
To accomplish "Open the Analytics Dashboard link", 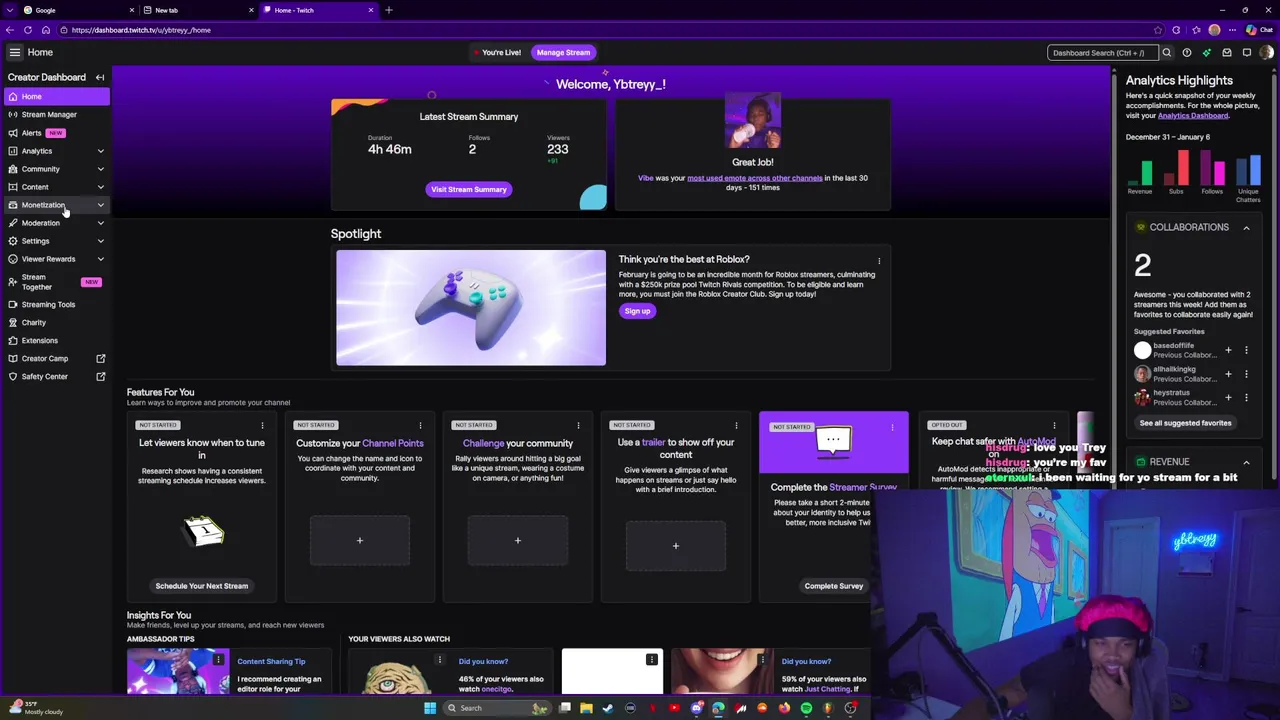I will point(1192,115).
